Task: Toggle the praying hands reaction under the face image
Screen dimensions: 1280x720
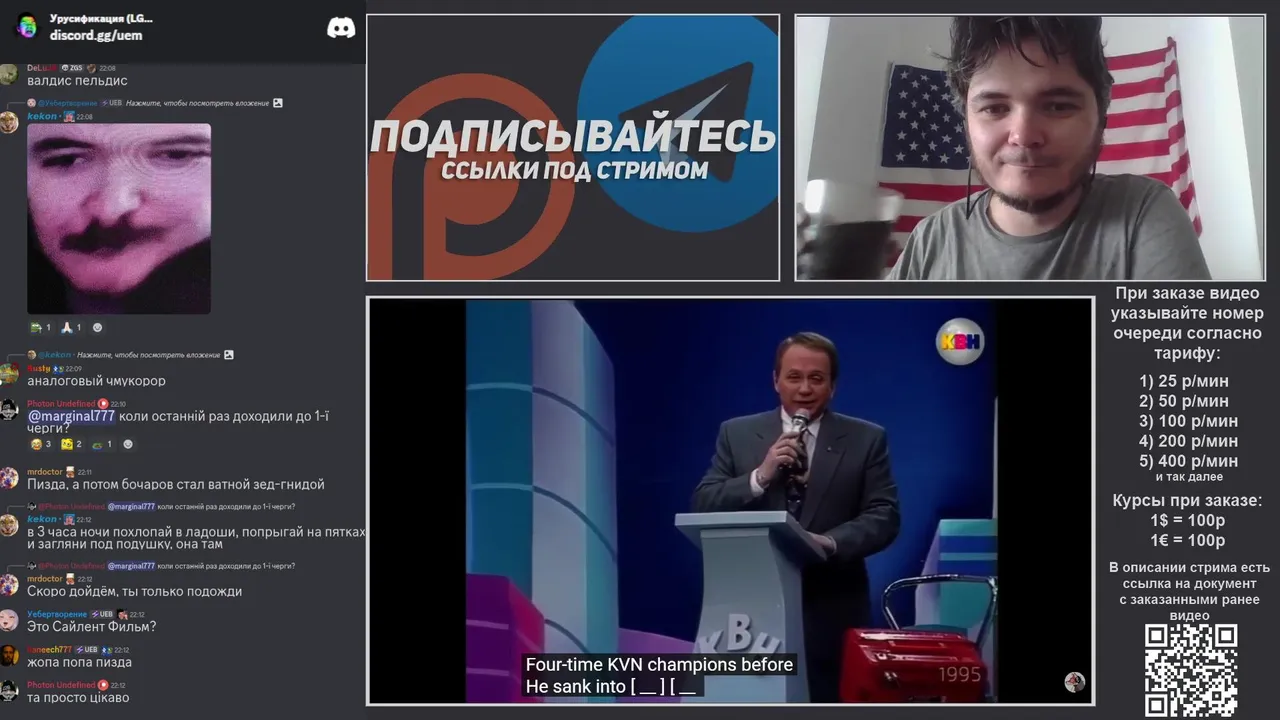Action: click(71, 327)
